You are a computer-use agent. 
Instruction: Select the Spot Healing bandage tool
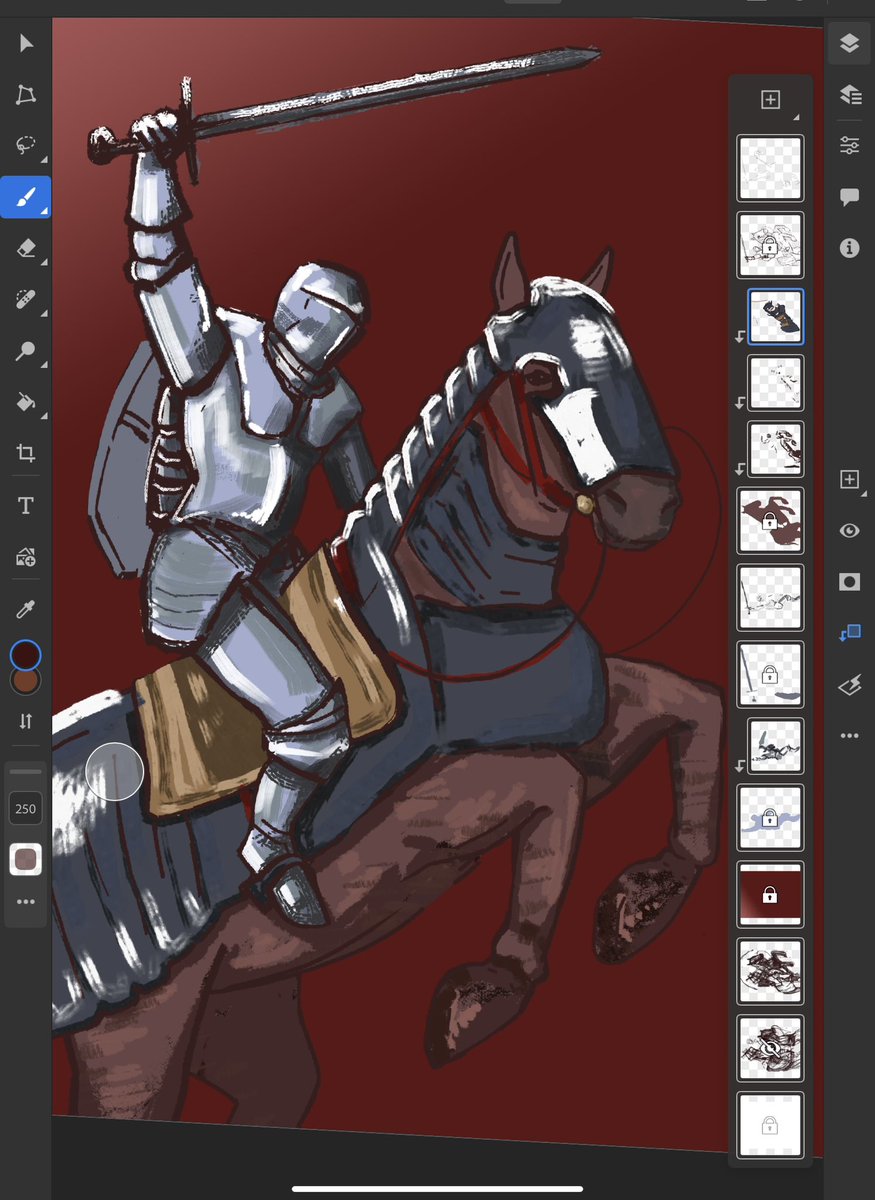[x=26, y=300]
